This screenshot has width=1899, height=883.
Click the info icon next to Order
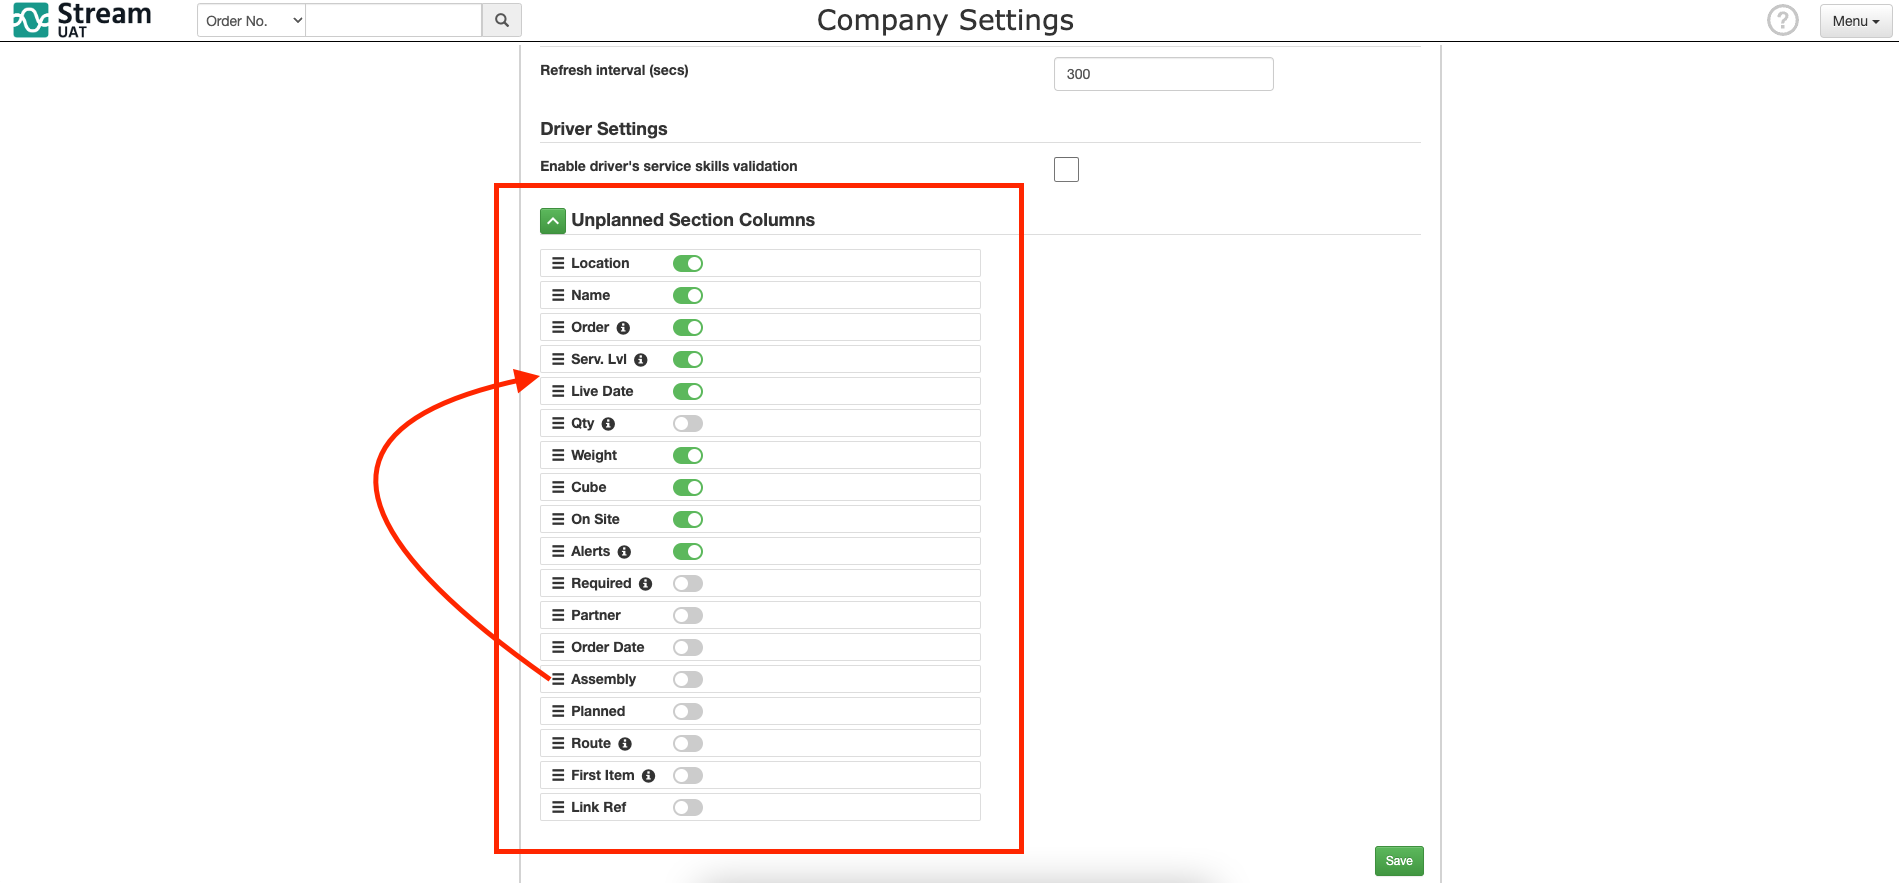click(x=623, y=327)
